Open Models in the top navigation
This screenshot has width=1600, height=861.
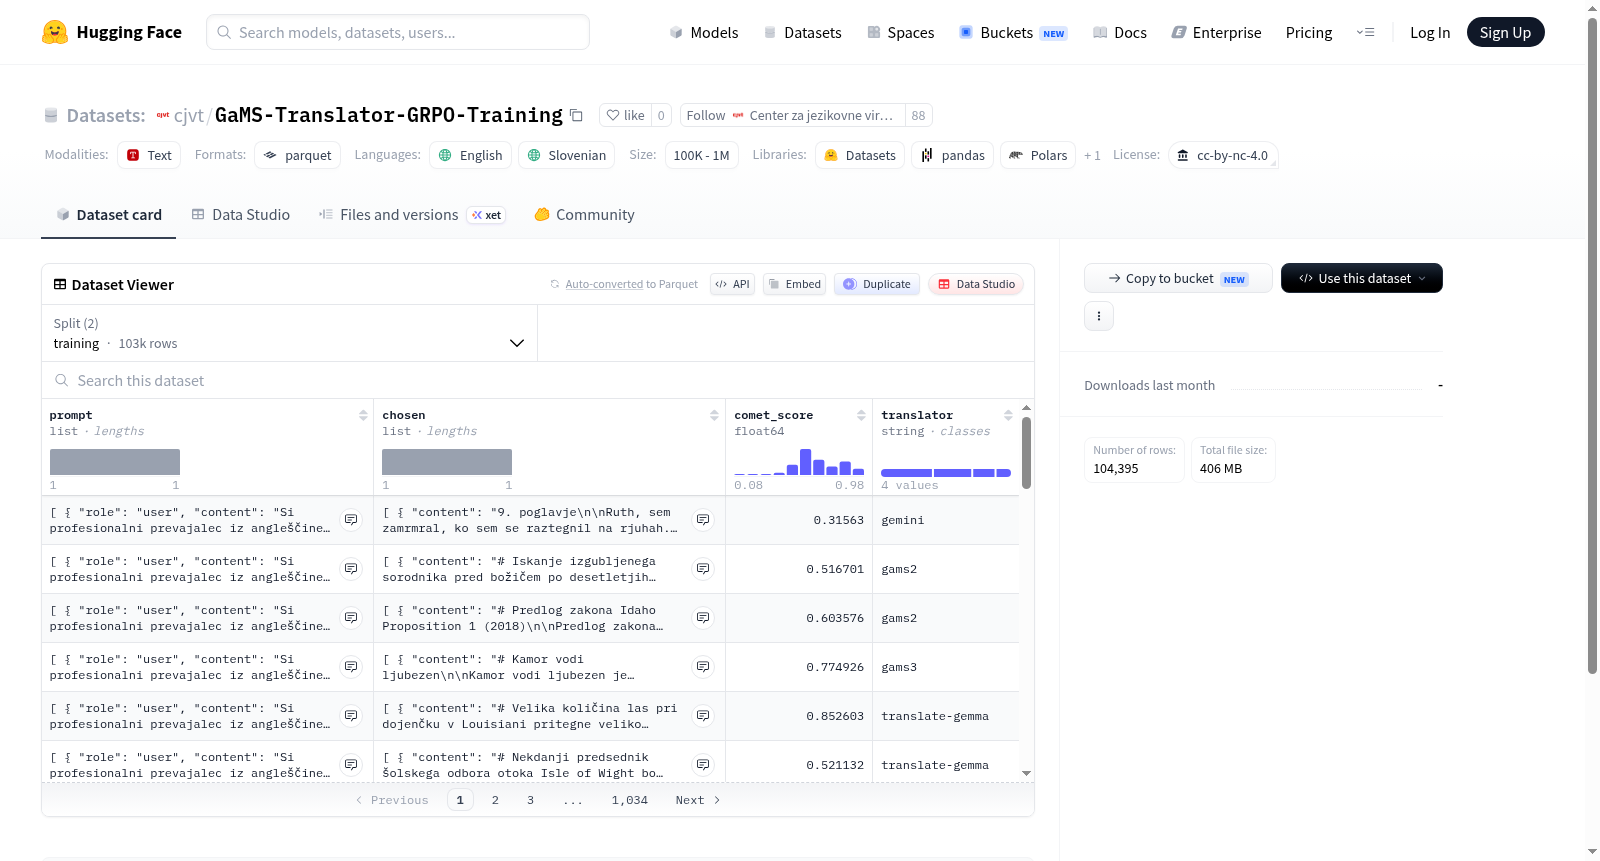coord(704,33)
